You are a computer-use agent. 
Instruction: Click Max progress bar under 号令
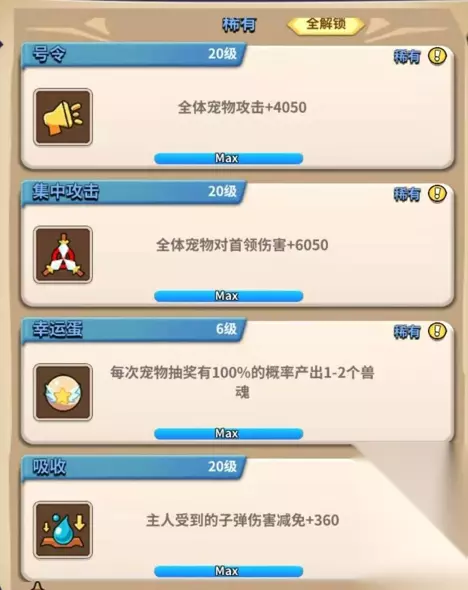[229, 158]
